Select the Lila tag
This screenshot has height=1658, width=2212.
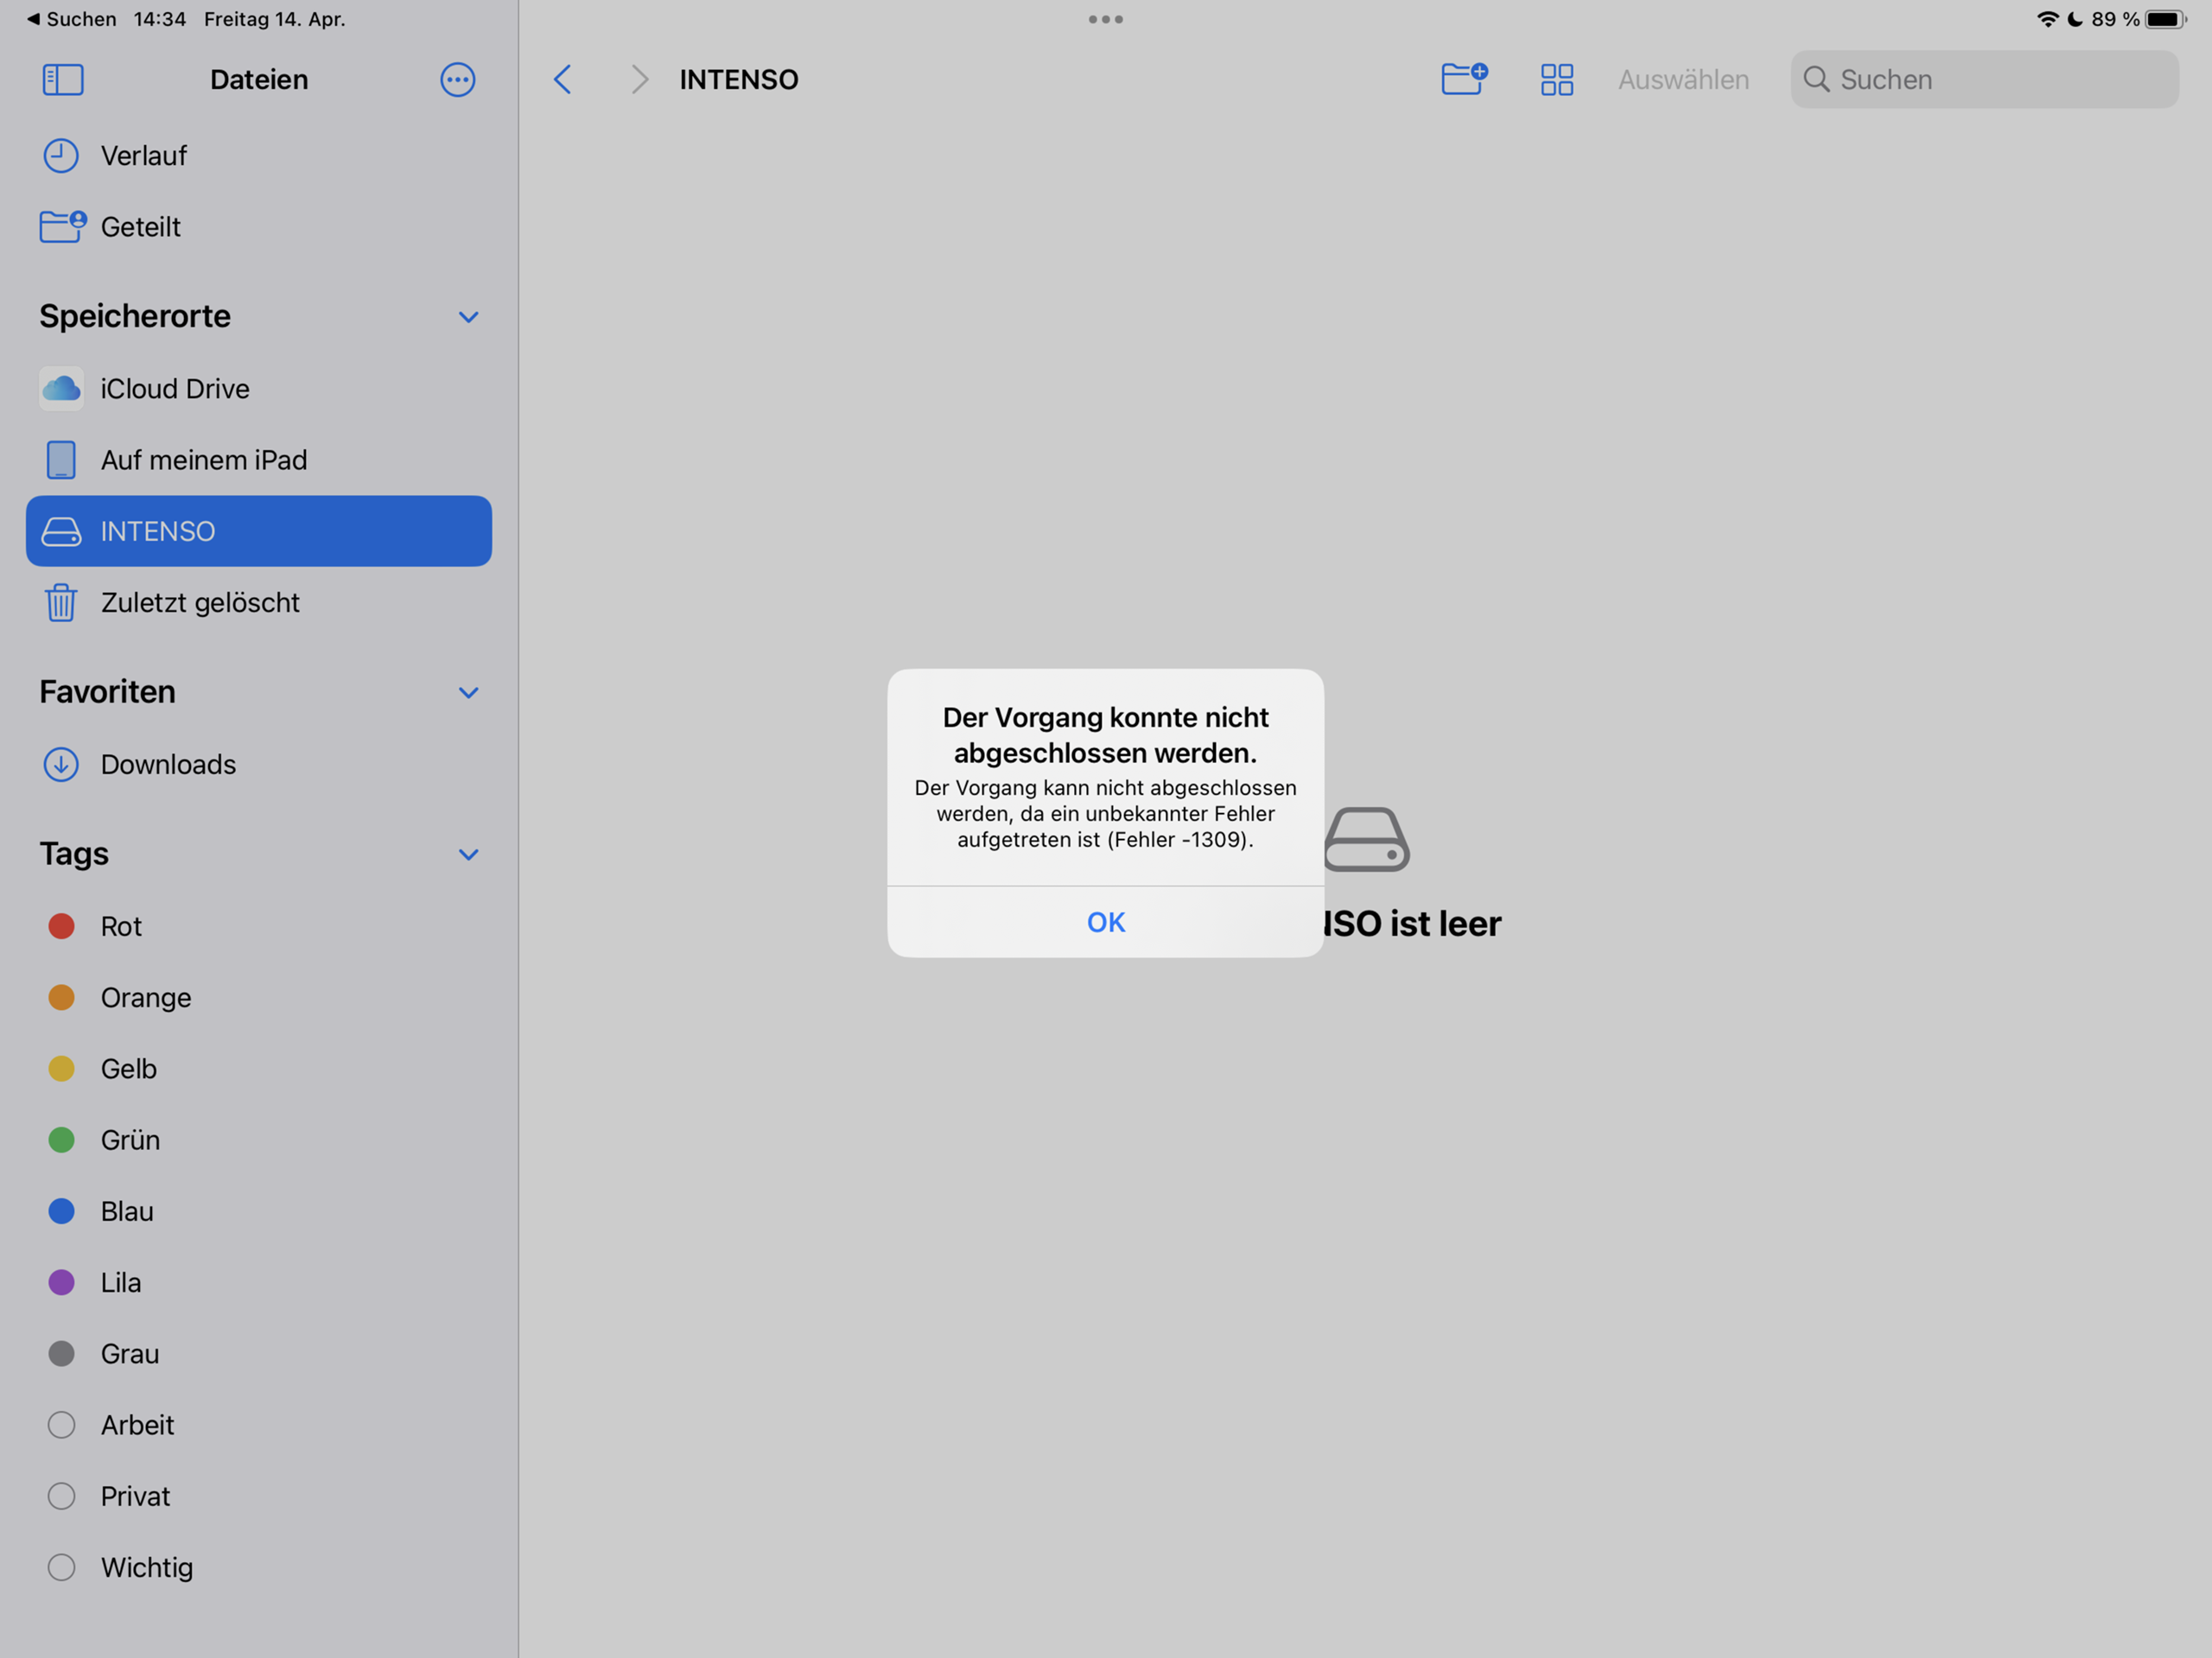point(259,1283)
